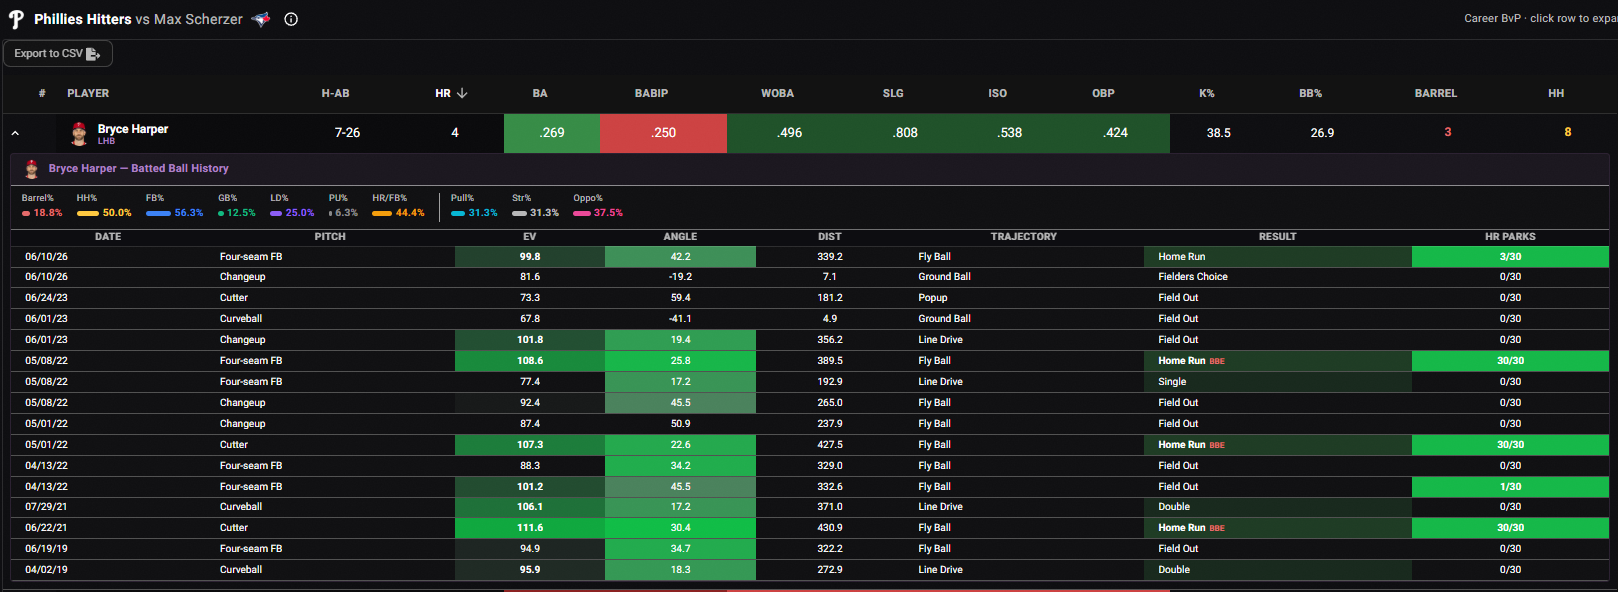
Task: Select the 06/24/23 Cutter Popup row
Action: coord(810,298)
